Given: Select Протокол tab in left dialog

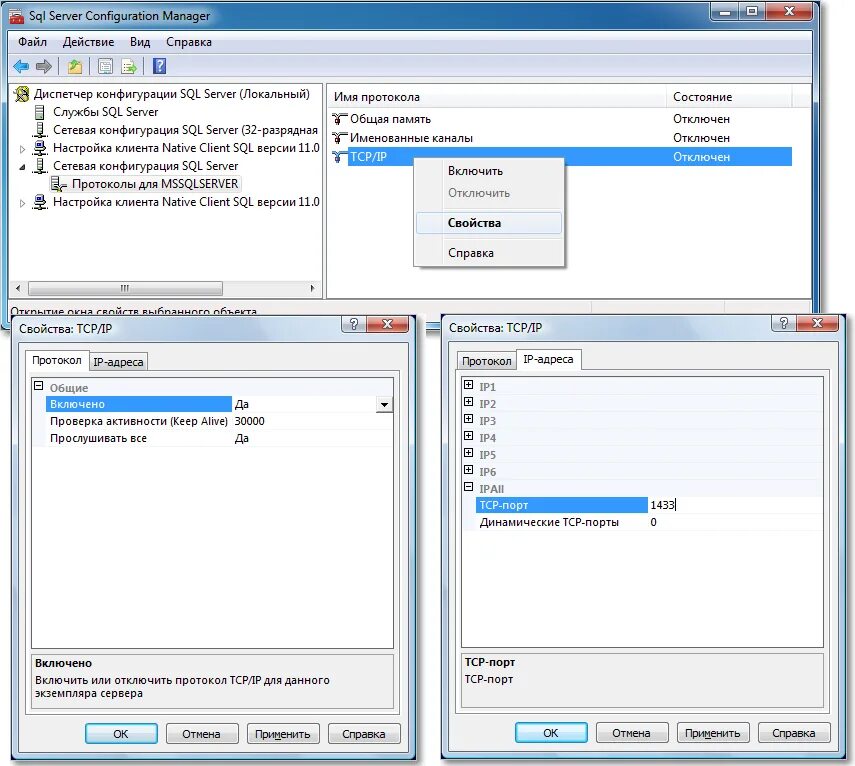Looking at the screenshot, I should (57, 360).
